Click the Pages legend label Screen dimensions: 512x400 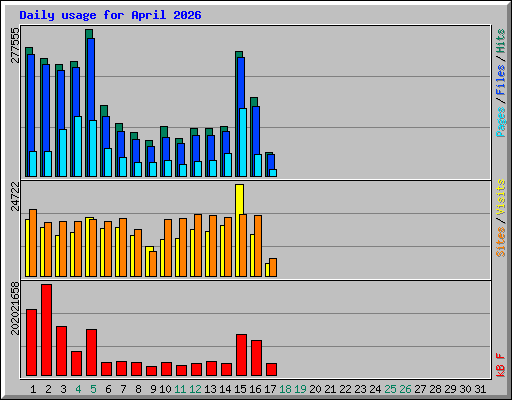(500, 122)
